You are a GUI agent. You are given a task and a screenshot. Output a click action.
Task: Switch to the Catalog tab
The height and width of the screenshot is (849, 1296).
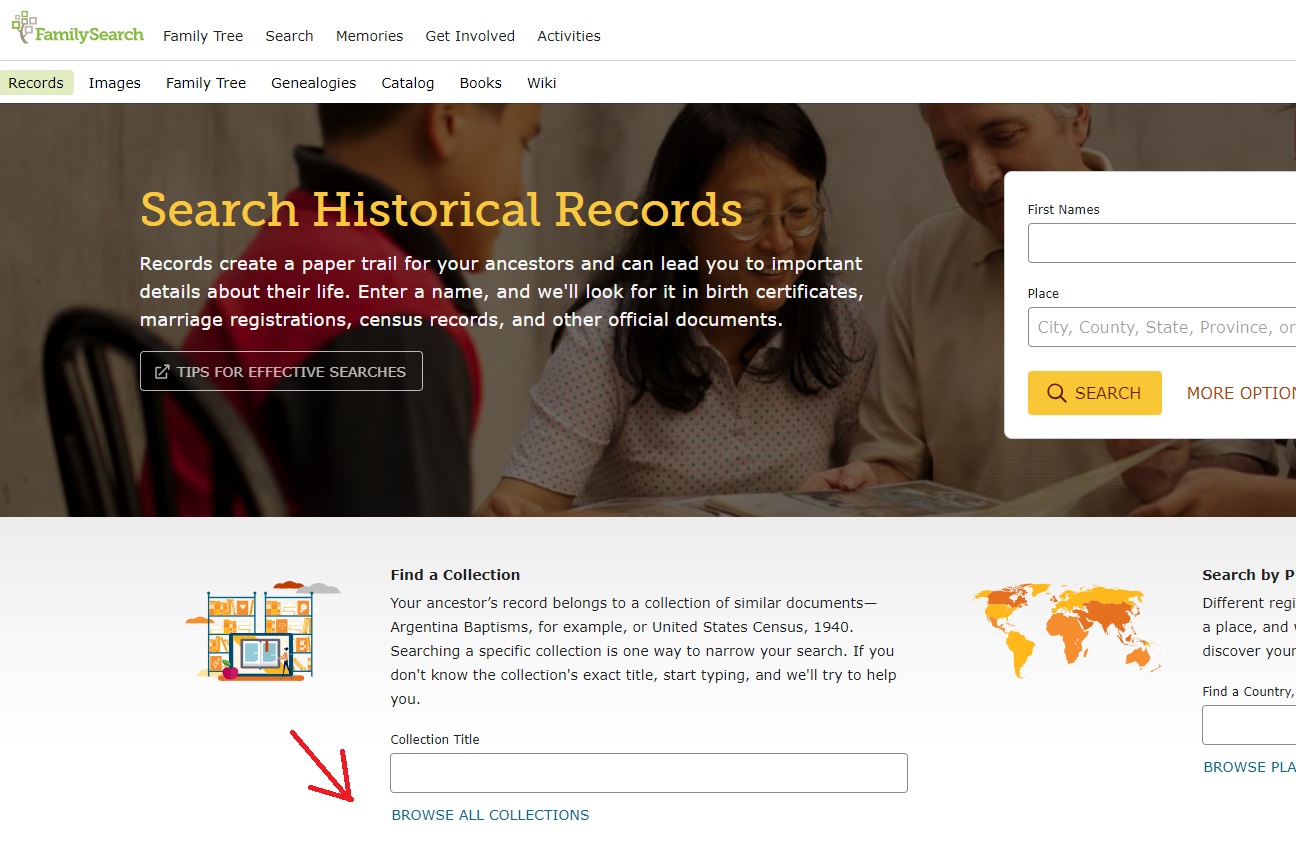tap(408, 83)
